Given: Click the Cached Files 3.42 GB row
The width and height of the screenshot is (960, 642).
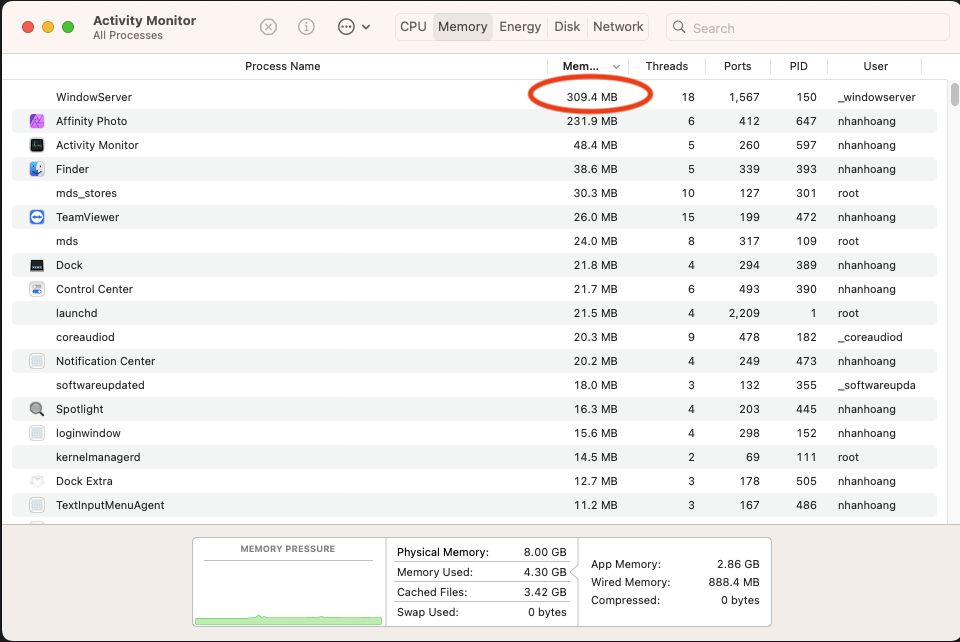Looking at the screenshot, I should point(481,592).
